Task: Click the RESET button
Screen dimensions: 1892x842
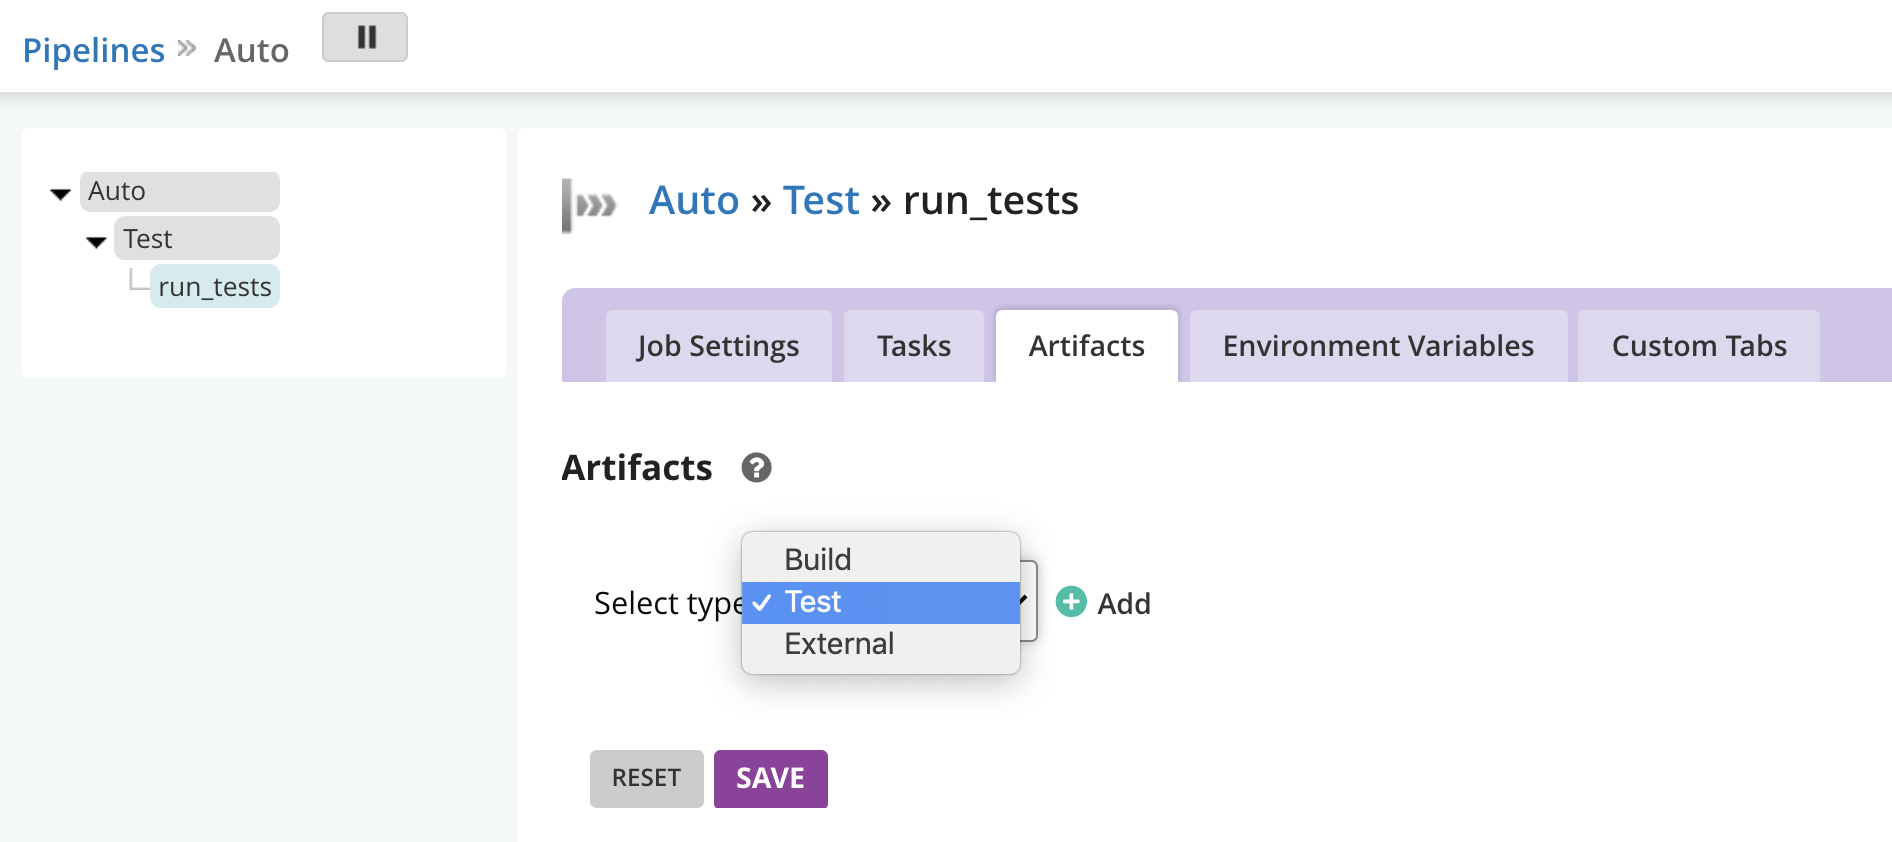Action: click(x=646, y=778)
